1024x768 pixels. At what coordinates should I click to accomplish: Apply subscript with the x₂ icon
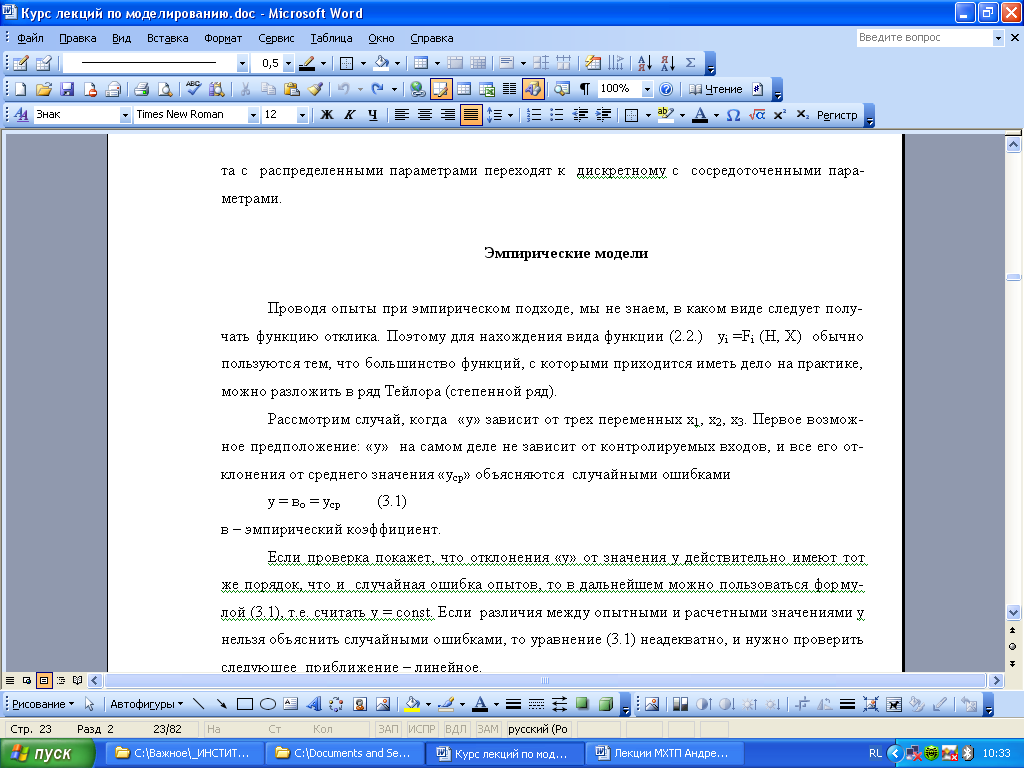click(802, 115)
